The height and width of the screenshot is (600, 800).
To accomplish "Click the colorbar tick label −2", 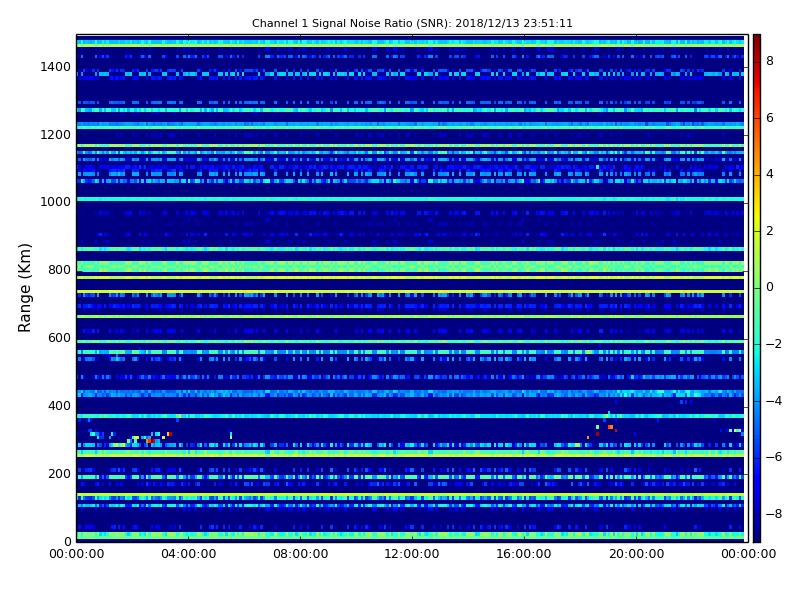I will [774, 344].
